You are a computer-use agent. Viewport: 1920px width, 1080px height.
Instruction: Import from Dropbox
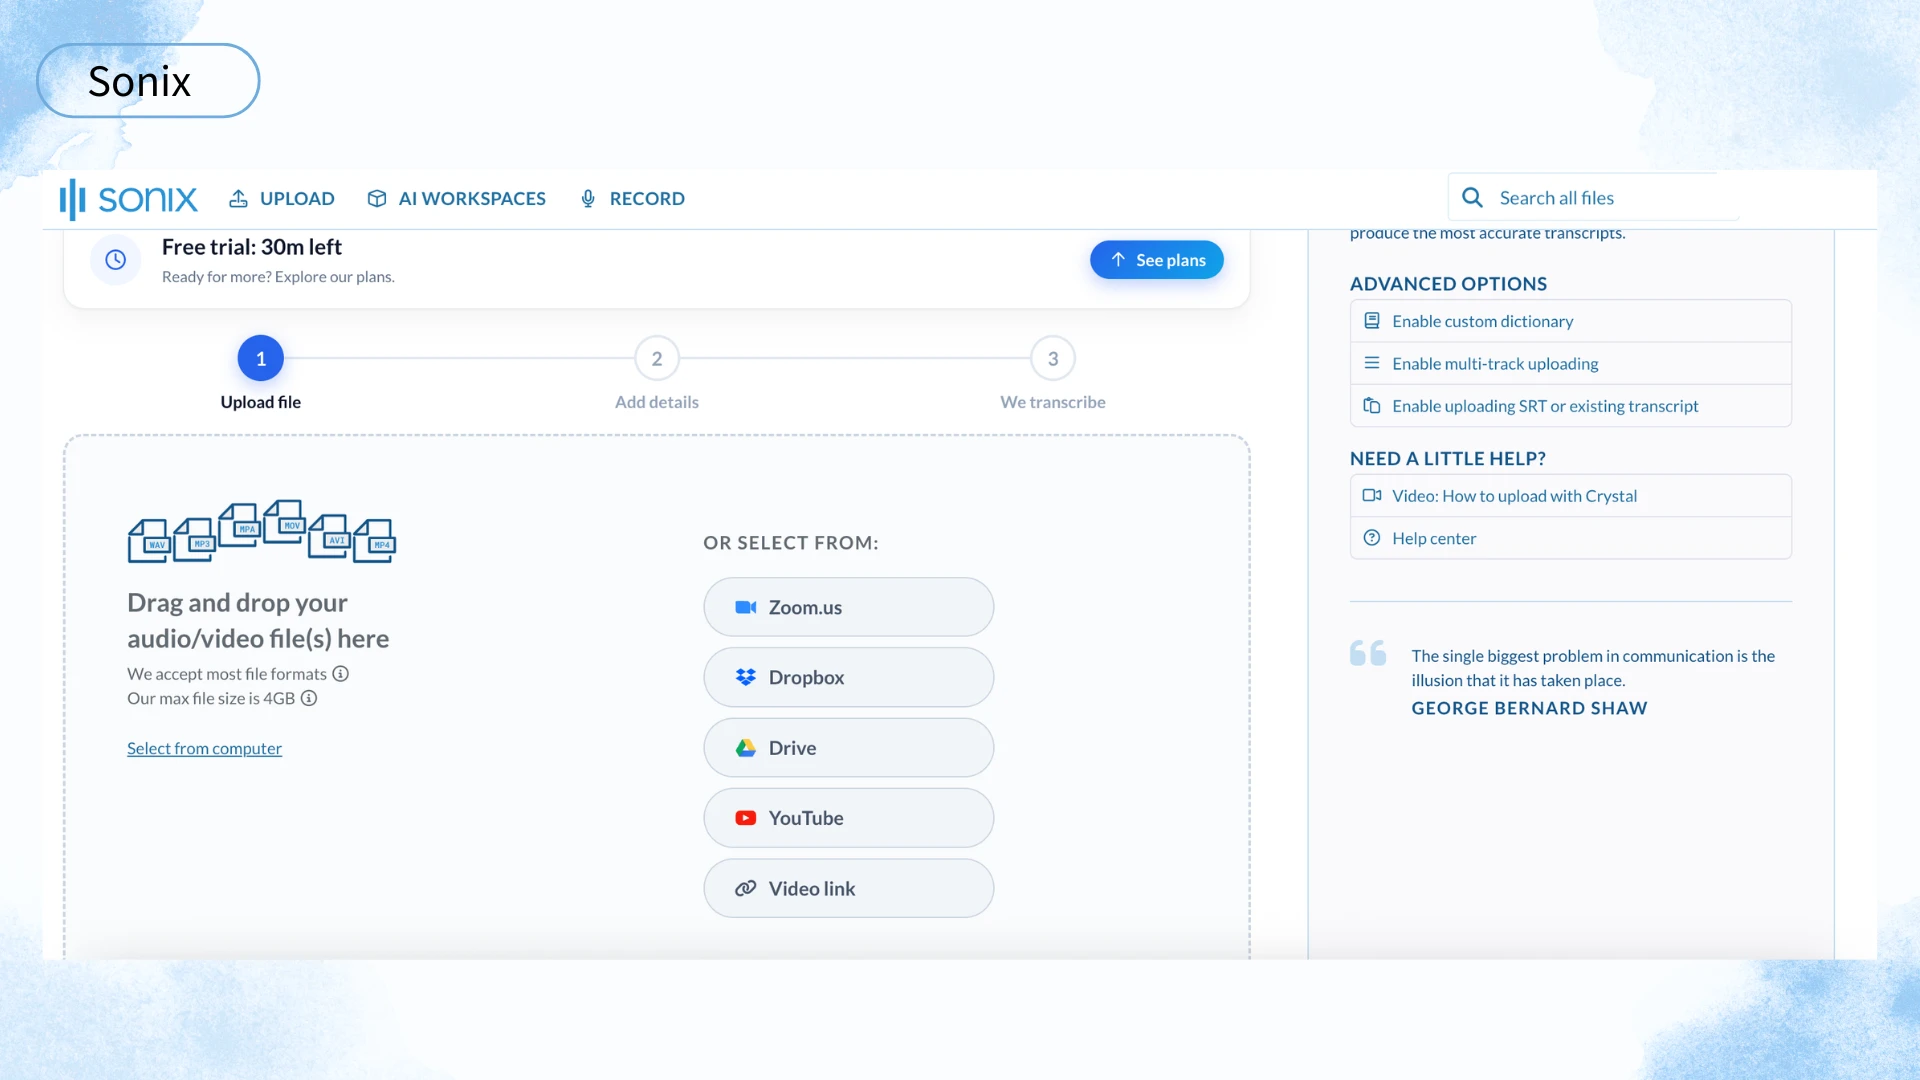click(x=849, y=677)
